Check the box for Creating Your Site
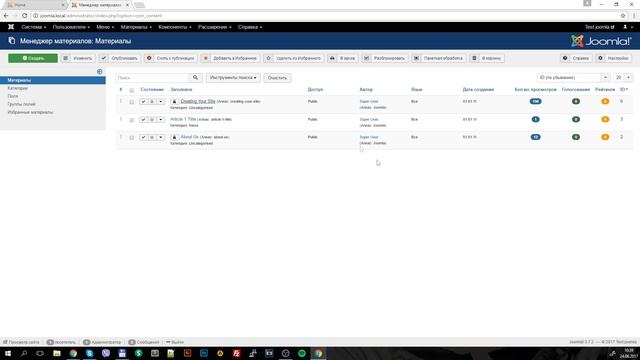This screenshot has width=640, height=360. tap(131, 102)
